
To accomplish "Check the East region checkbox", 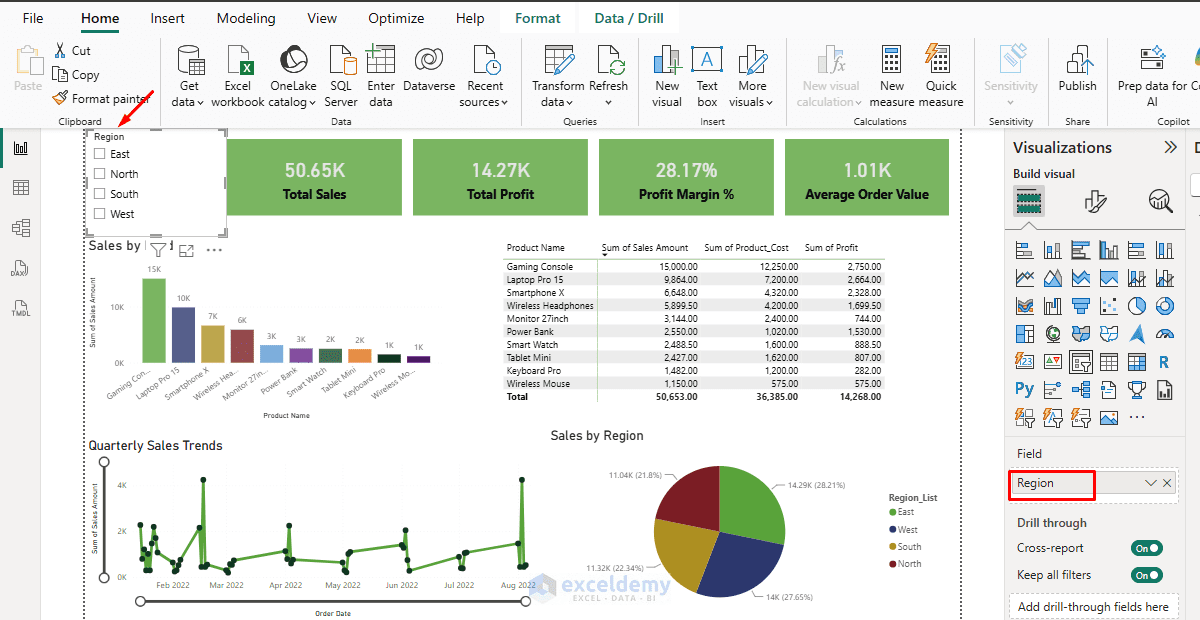I will coord(99,154).
